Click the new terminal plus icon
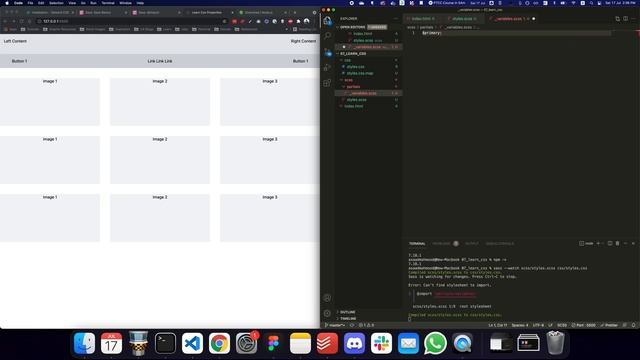Viewport: 640px width, 360px height. point(598,243)
